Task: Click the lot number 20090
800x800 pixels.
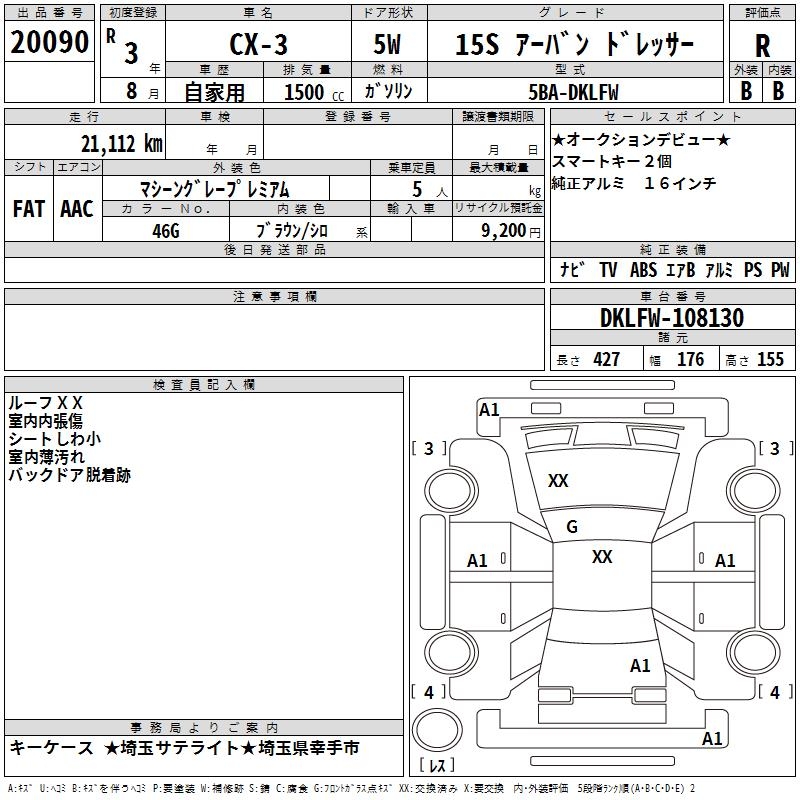Action: click(48, 42)
